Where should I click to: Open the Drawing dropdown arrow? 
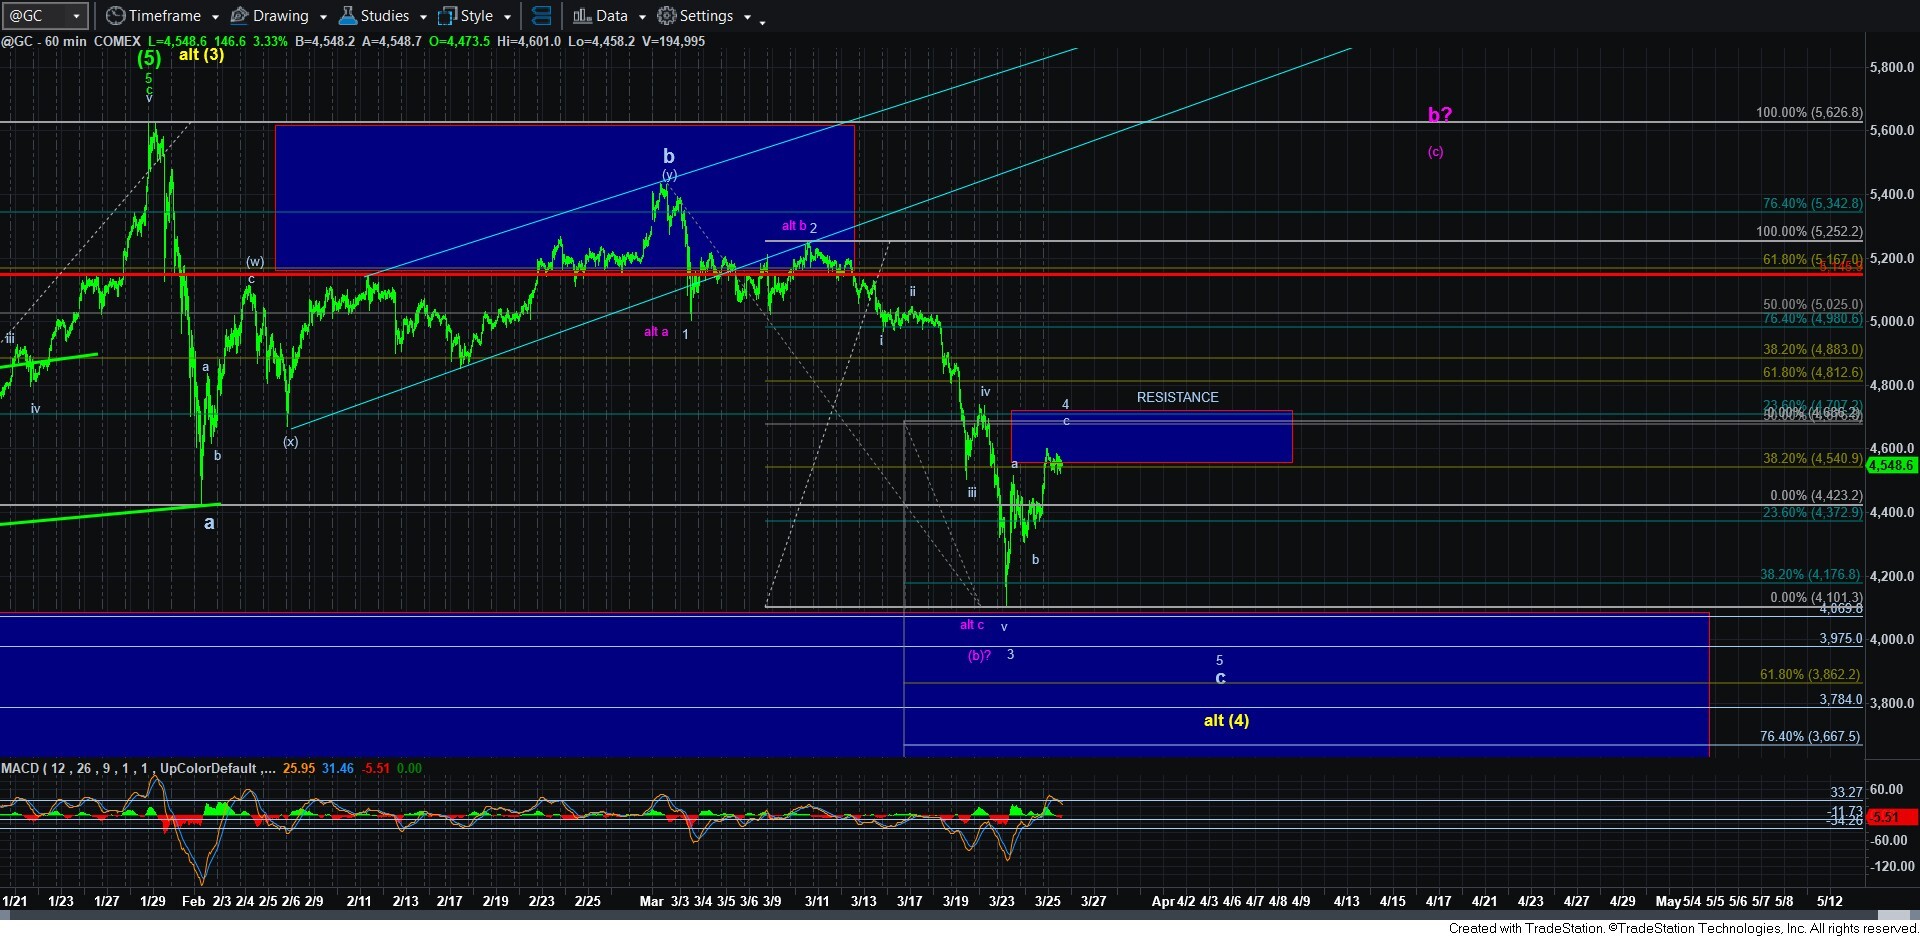[x=323, y=17]
